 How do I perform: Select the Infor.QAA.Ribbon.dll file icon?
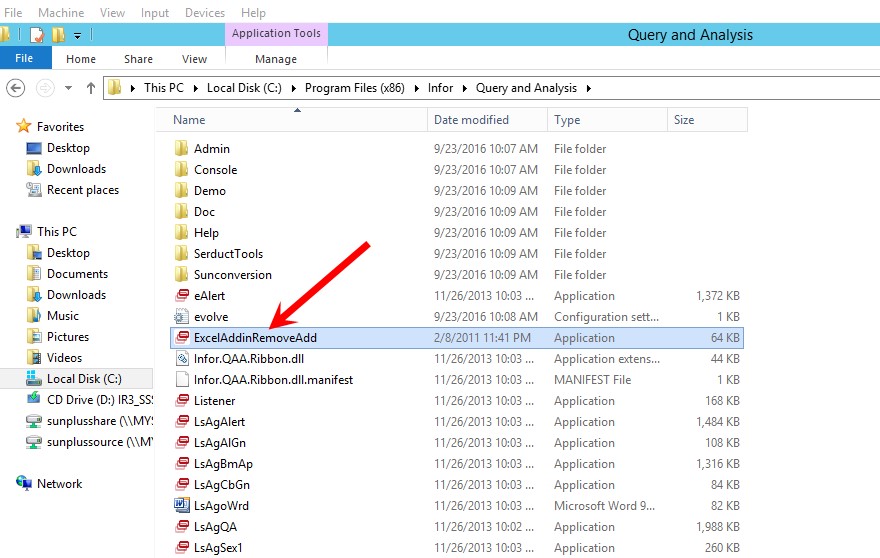[182, 358]
